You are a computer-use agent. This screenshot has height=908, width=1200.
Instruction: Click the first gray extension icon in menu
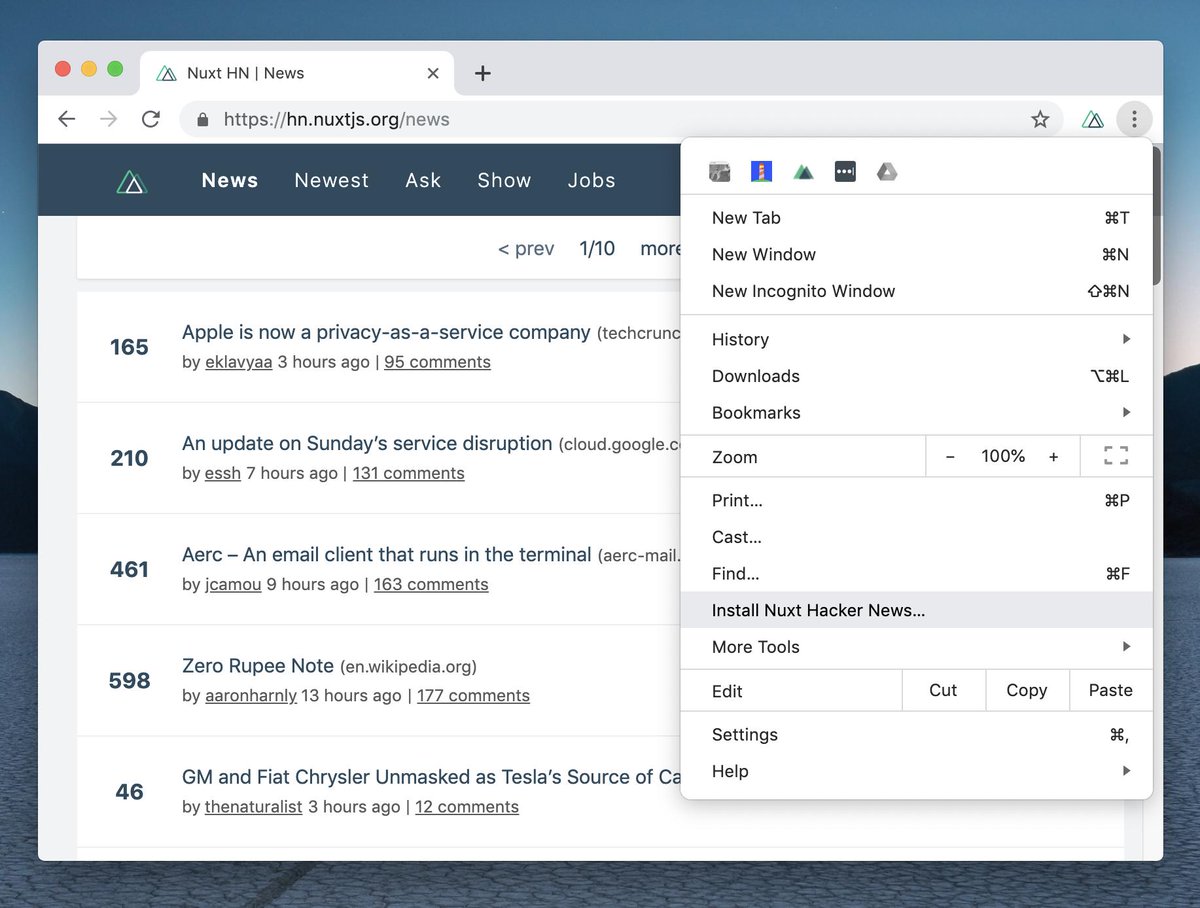pyautogui.click(x=720, y=172)
